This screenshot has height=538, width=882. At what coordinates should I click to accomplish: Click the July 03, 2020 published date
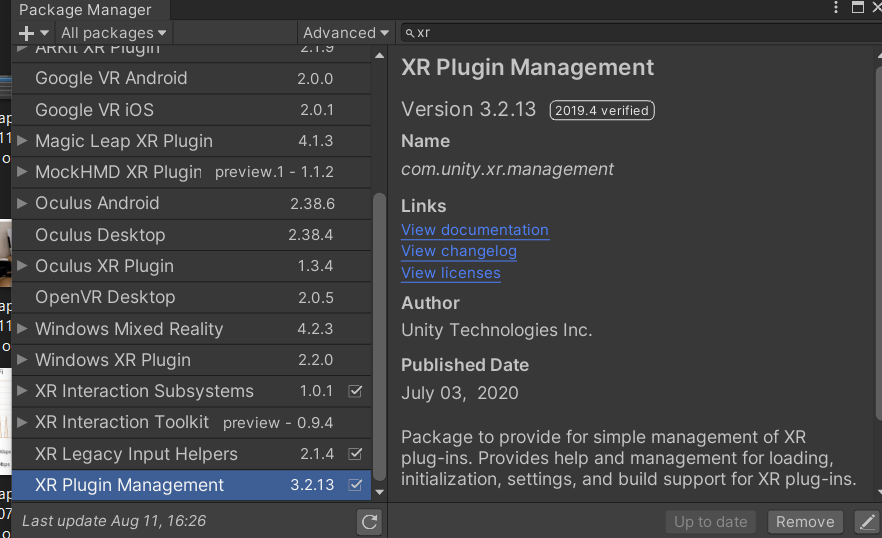point(460,393)
